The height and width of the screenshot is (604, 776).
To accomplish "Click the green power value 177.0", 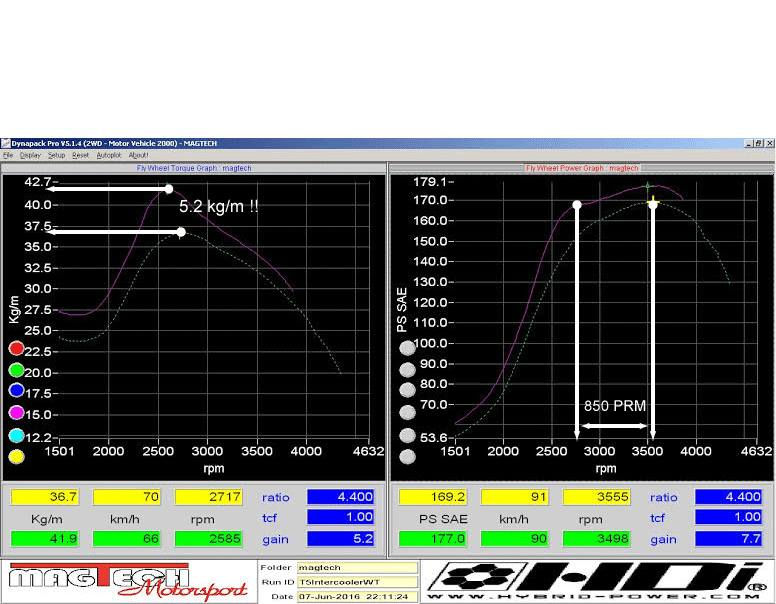I will coord(433,539).
